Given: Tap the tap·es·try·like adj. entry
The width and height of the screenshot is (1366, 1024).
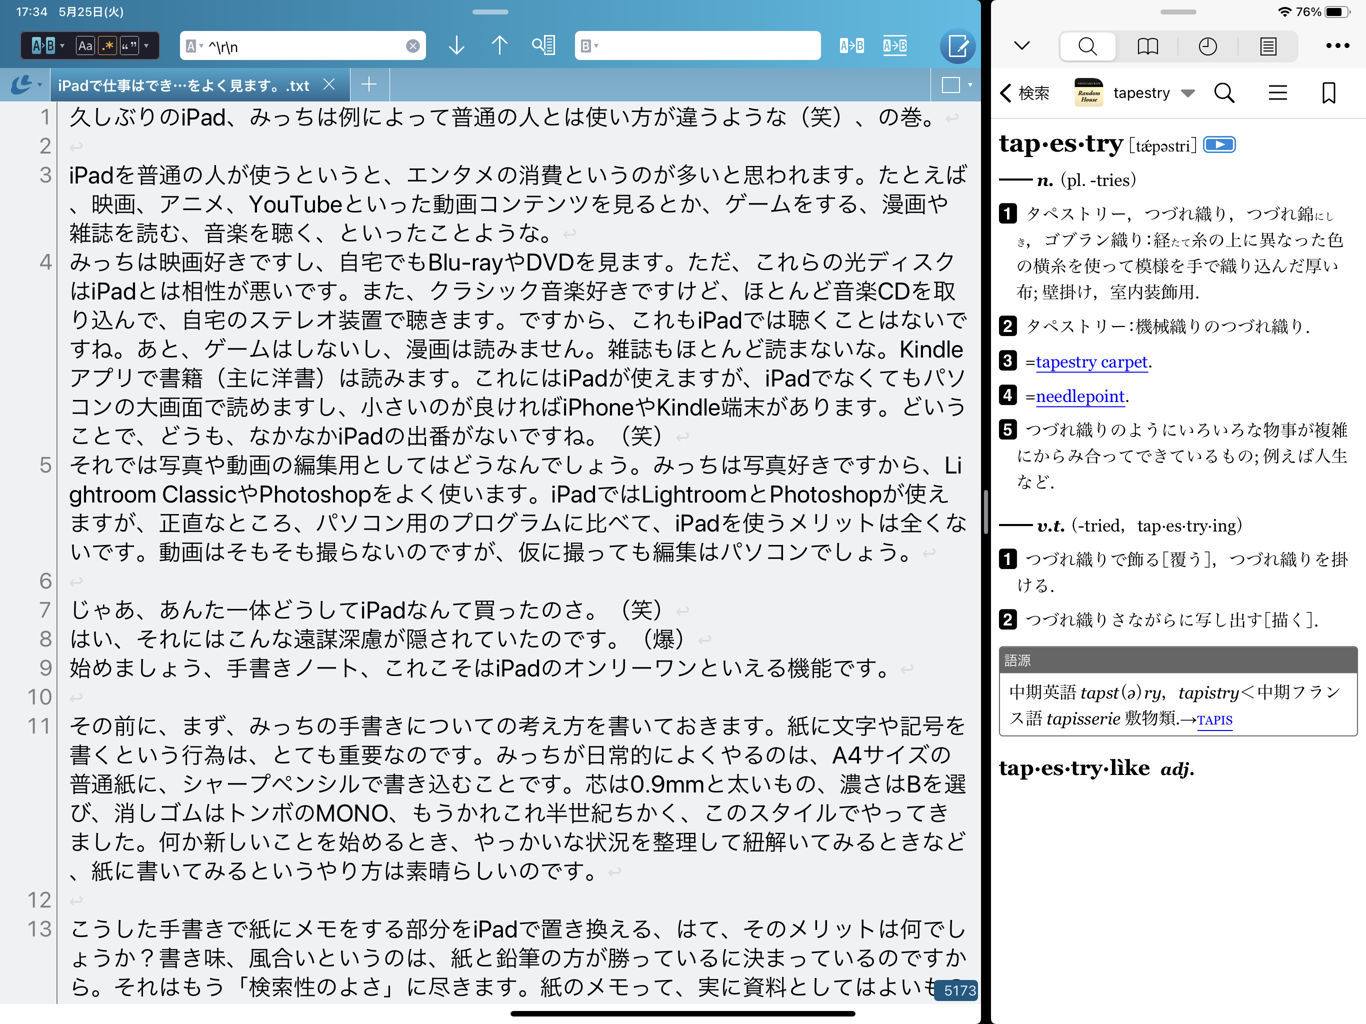Looking at the screenshot, I should [1096, 768].
